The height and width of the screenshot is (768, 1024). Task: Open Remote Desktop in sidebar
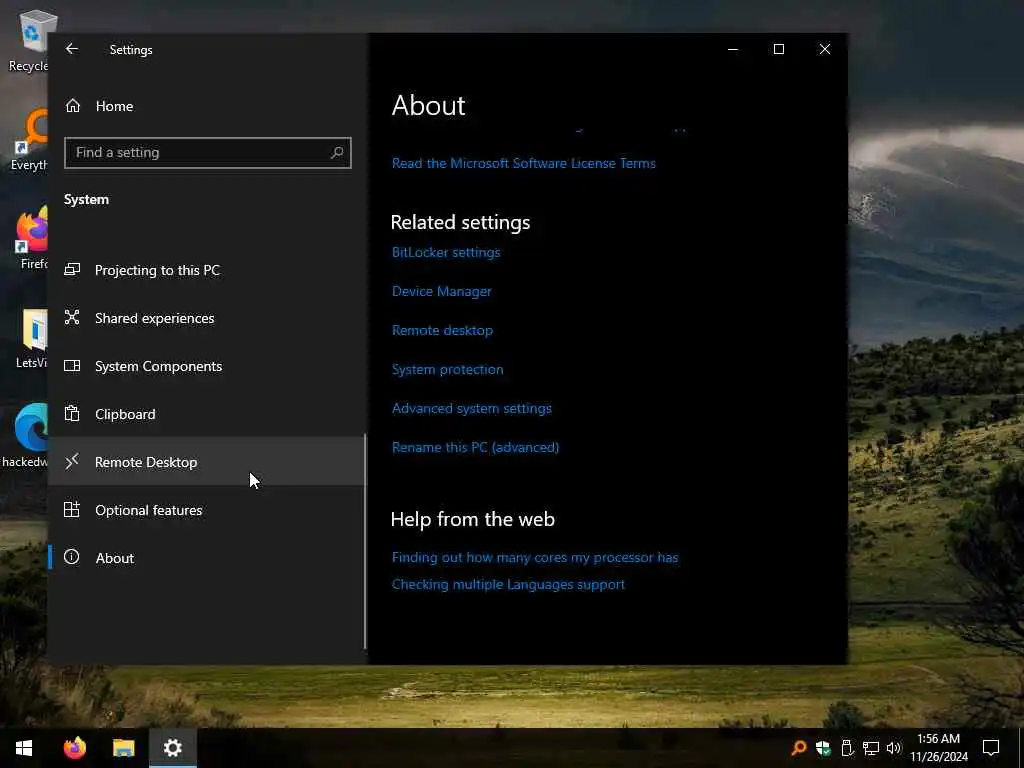[206, 462]
